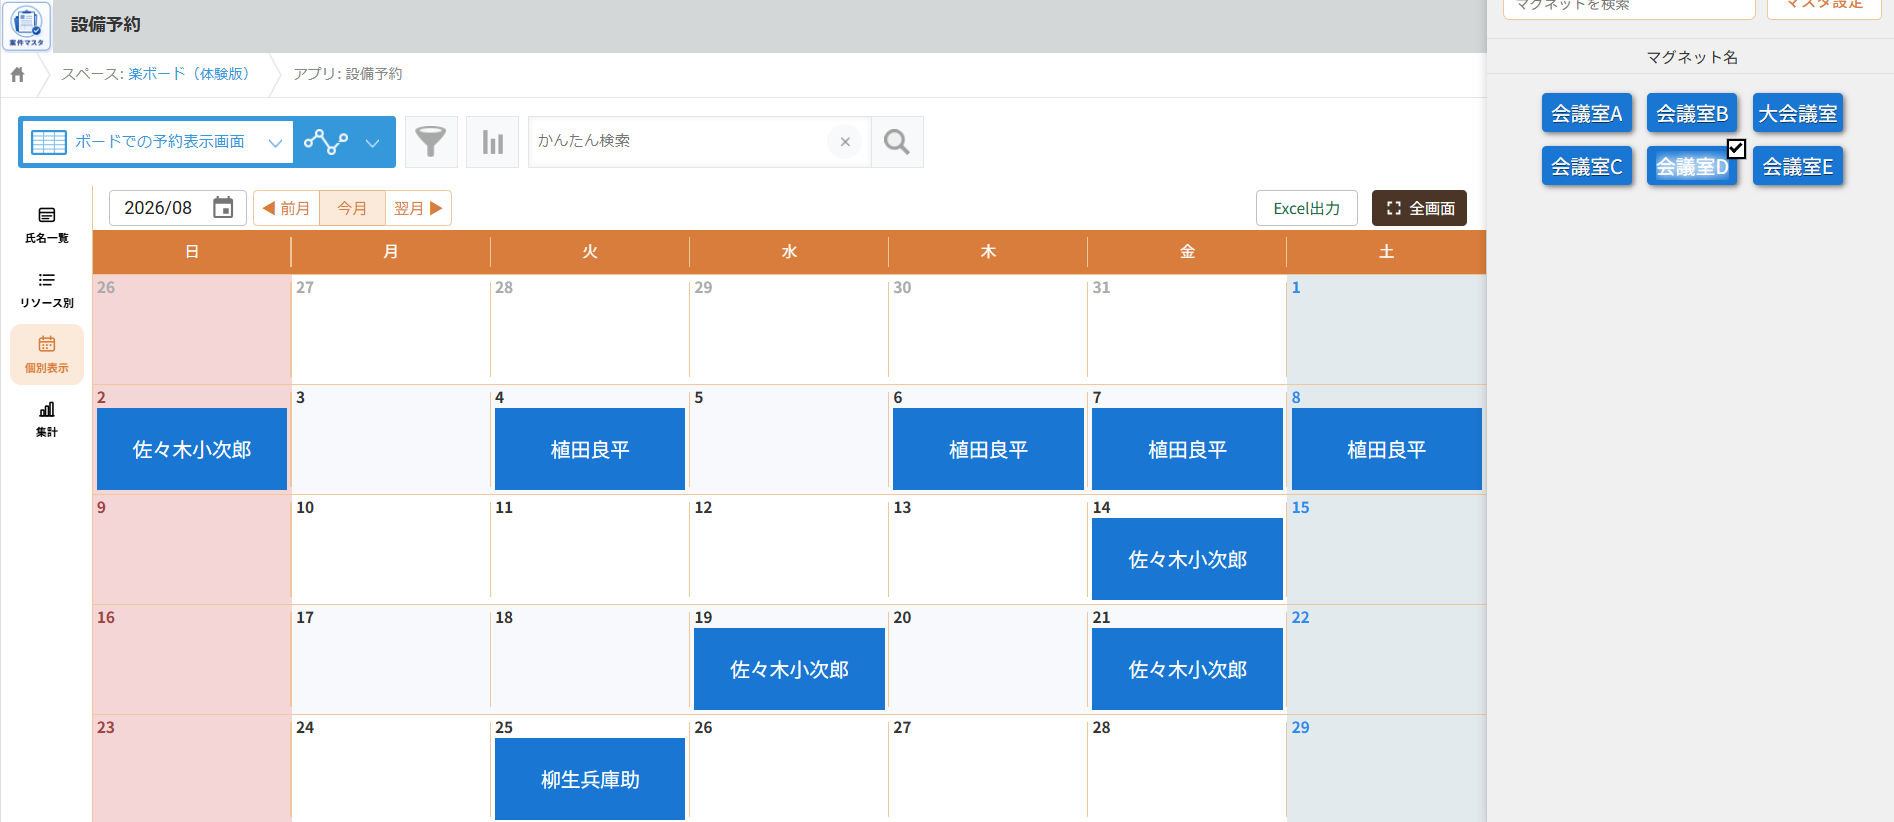Screen dimensions: 1894x822
Task: Toggle the checkbox on 会議室D magnet
Action: coord(1736,148)
